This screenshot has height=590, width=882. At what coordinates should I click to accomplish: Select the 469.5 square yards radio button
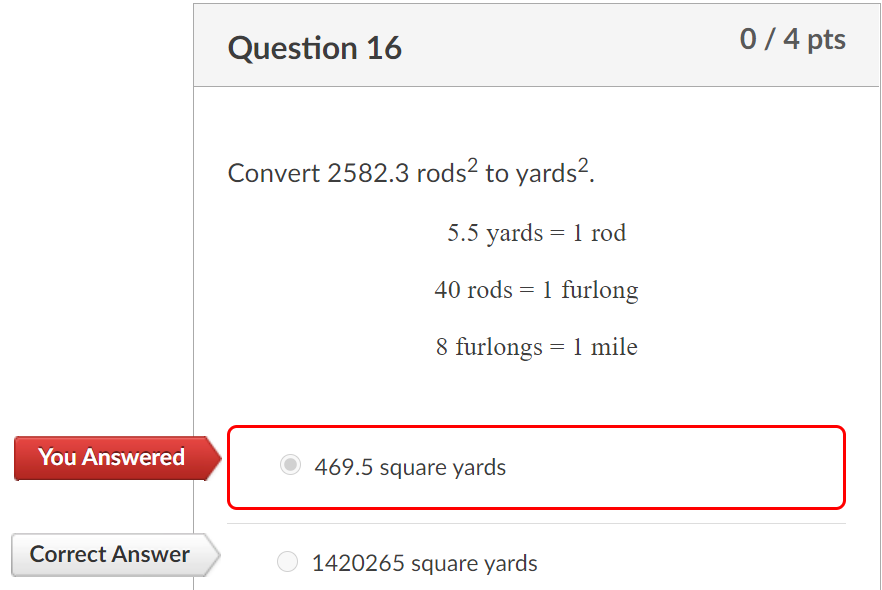click(290, 465)
